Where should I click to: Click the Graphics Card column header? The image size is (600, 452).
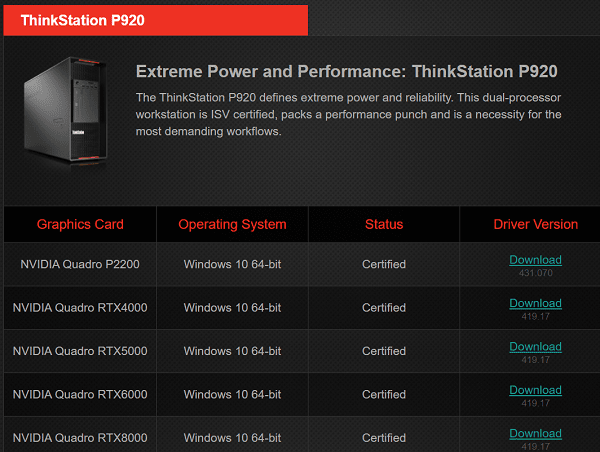tap(80, 224)
